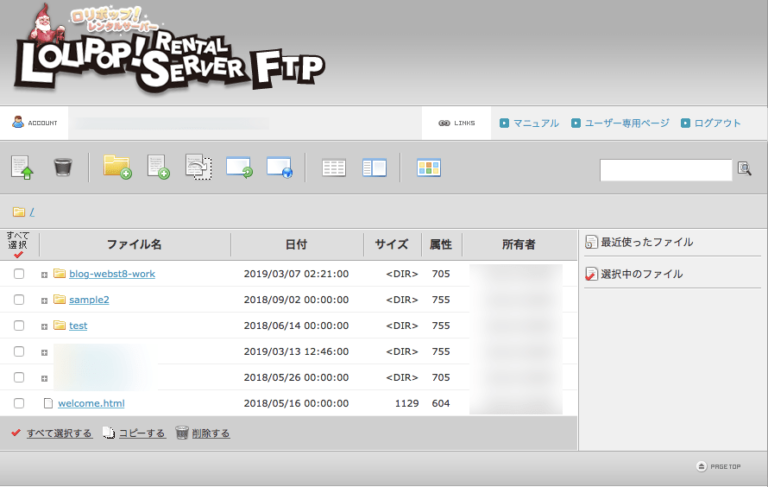Viewport: 768px width, 487px height.
Task: Tick the checkbox for test folder
Action: point(19,325)
